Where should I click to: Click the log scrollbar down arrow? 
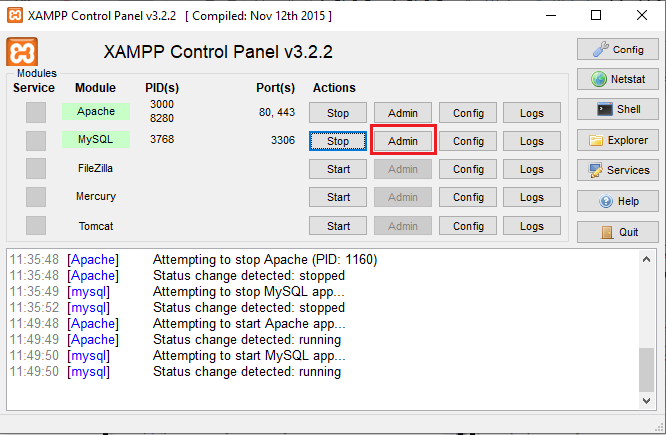click(646, 401)
